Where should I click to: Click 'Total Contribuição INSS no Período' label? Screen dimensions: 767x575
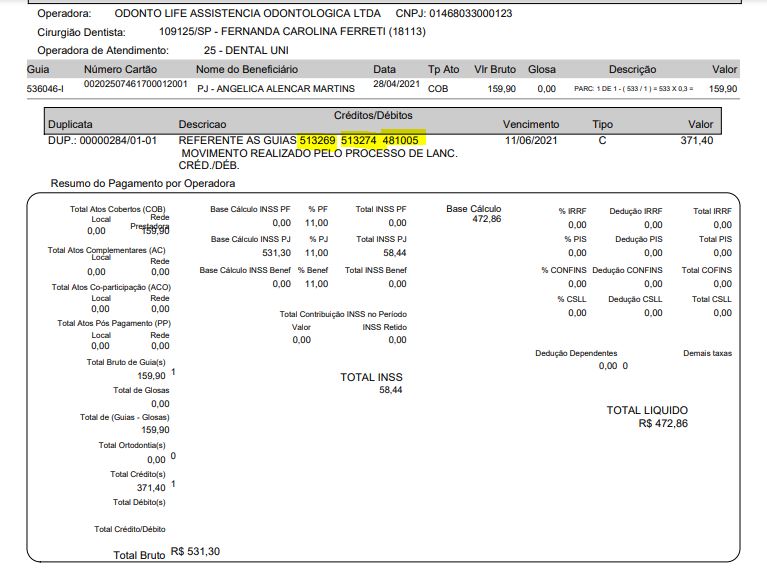pyautogui.click(x=343, y=314)
